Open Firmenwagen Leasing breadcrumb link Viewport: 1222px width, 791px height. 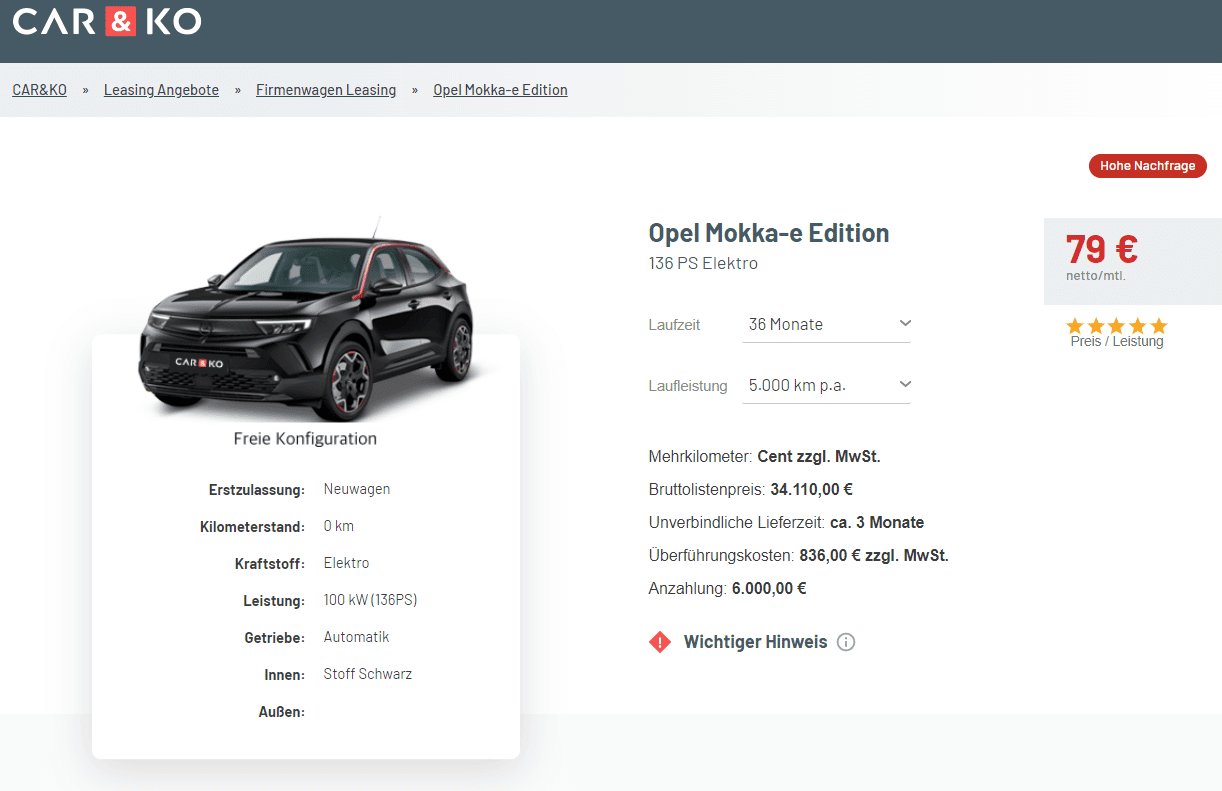click(x=326, y=90)
